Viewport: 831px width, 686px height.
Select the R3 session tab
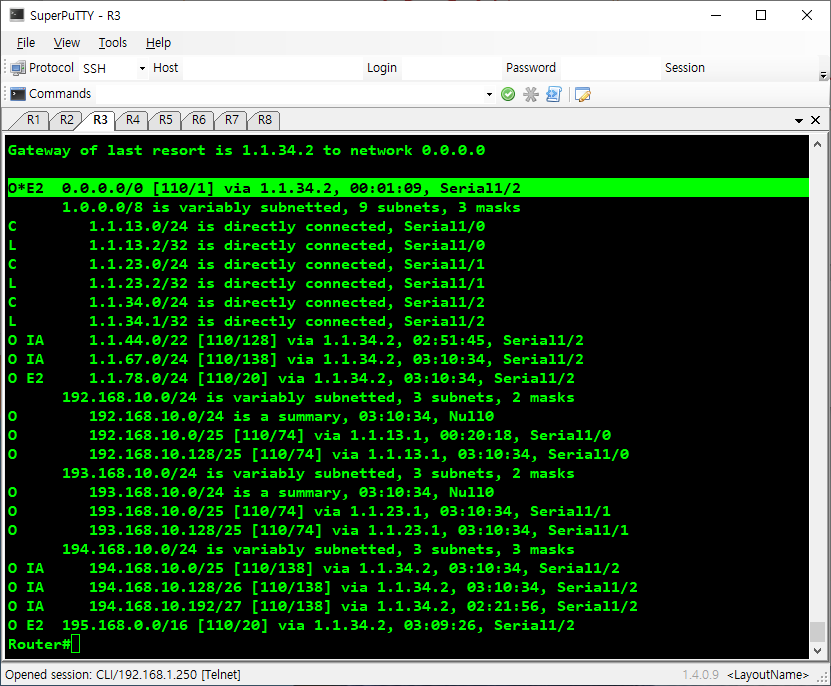(100, 119)
